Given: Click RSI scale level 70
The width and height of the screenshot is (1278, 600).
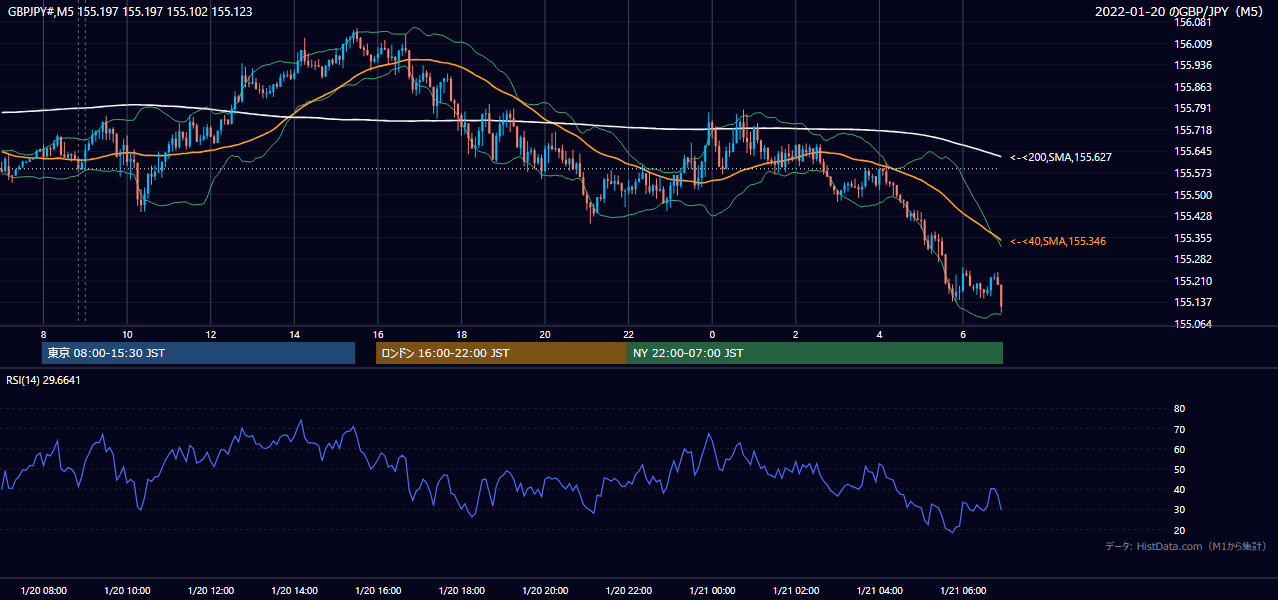Looking at the screenshot, I should [1180, 429].
